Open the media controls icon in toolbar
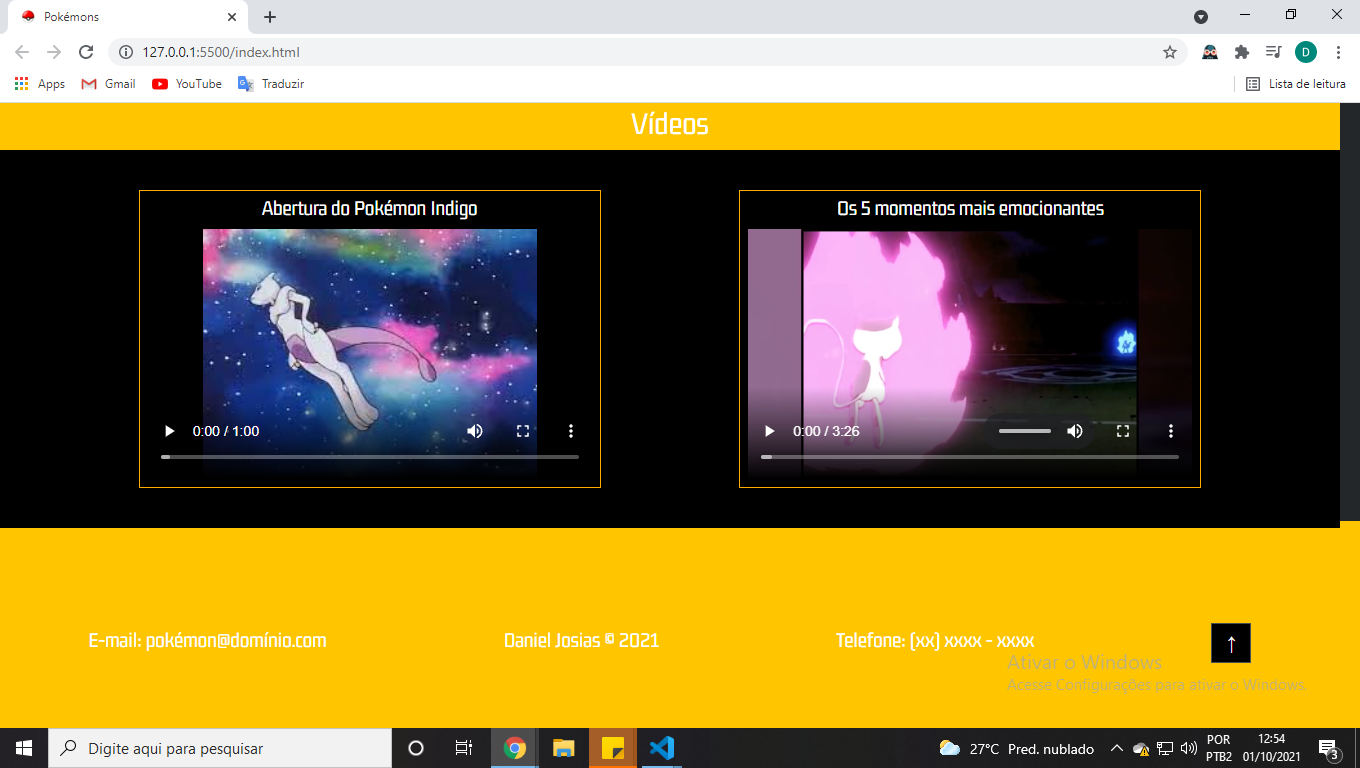Viewport: 1360px width, 768px height. (1273, 52)
